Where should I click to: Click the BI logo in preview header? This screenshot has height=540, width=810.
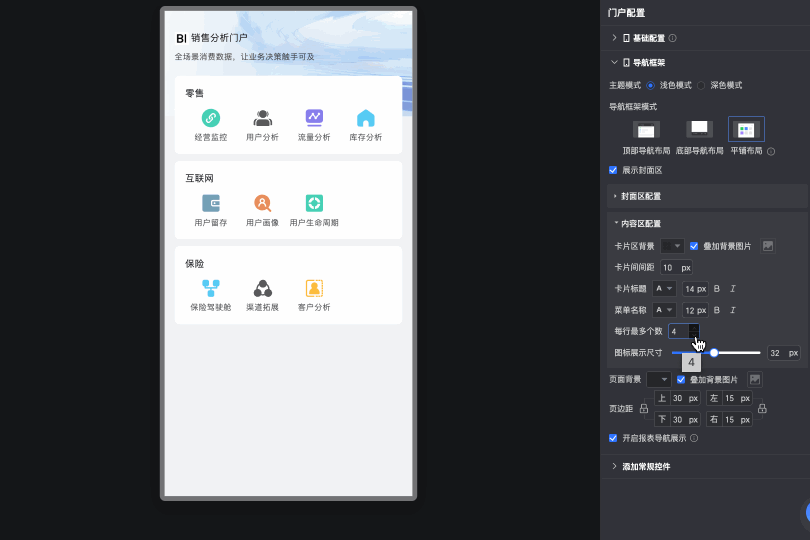click(x=181, y=38)
